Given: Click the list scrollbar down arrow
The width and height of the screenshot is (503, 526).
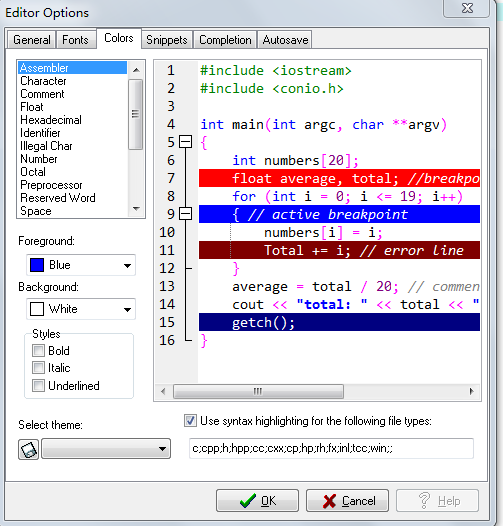Looking at the screenshot, I should point(136,209).
